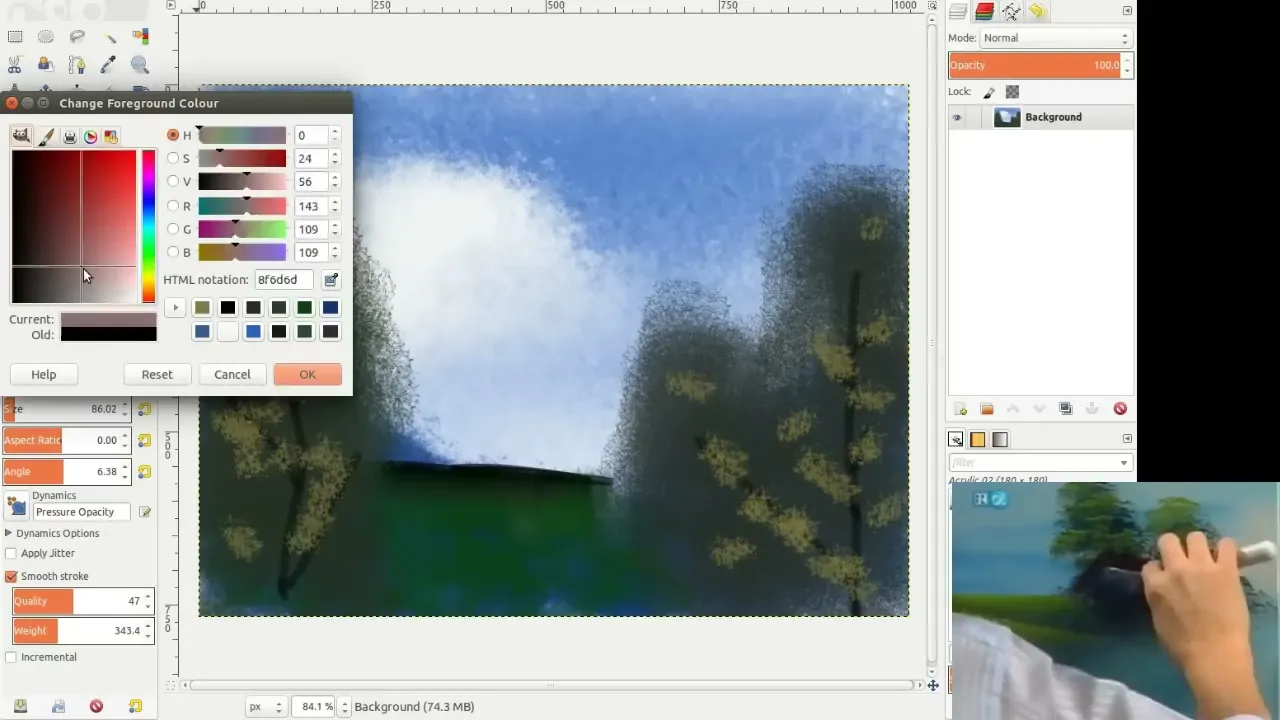Viewport: 1280px width, 720px height.
Task: Open the Dynamics chooser icon button
Action: pos(17,506)
